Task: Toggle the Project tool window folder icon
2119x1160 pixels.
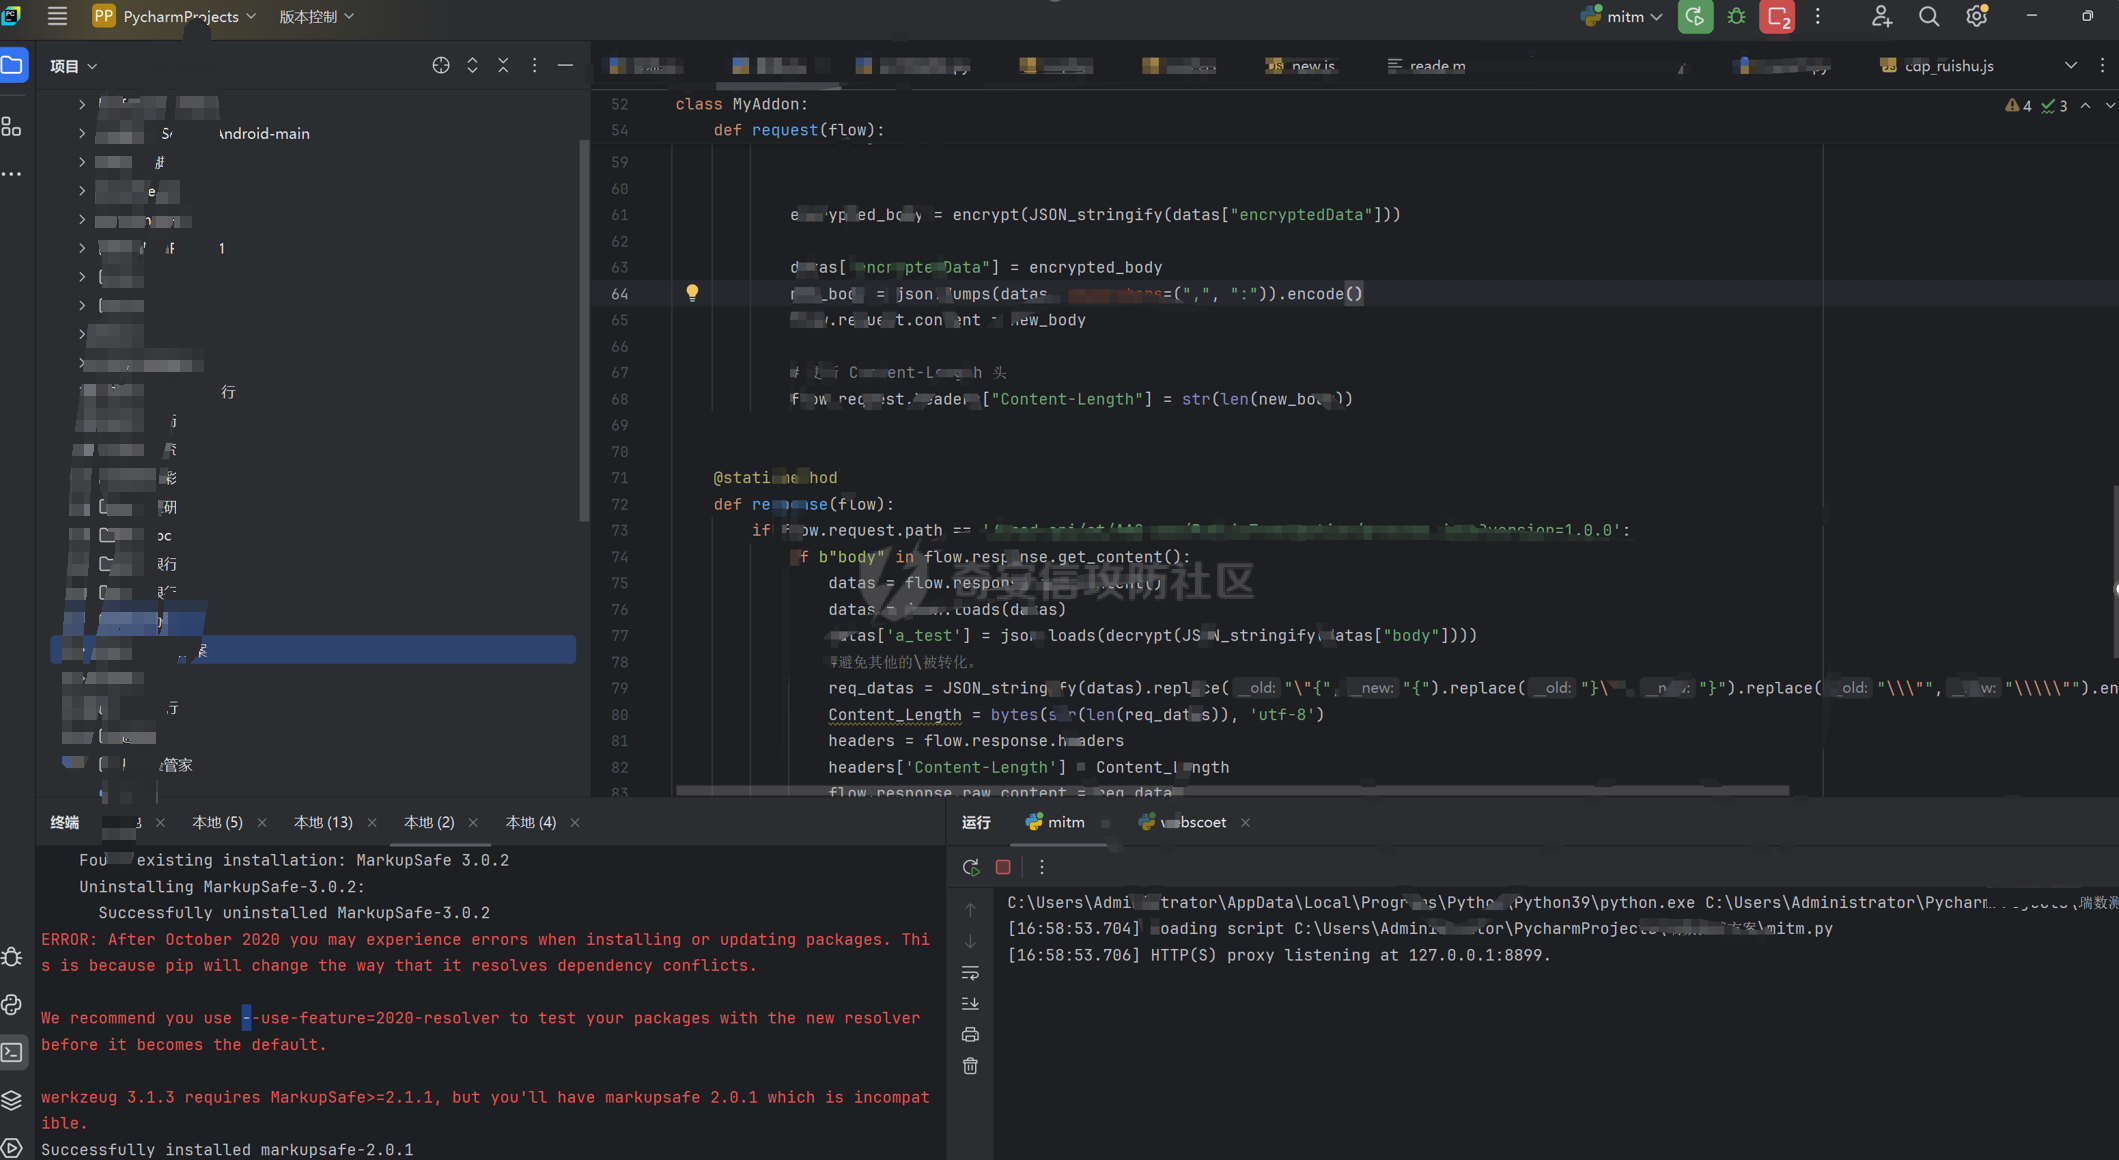Action: [x=13, y=66]
